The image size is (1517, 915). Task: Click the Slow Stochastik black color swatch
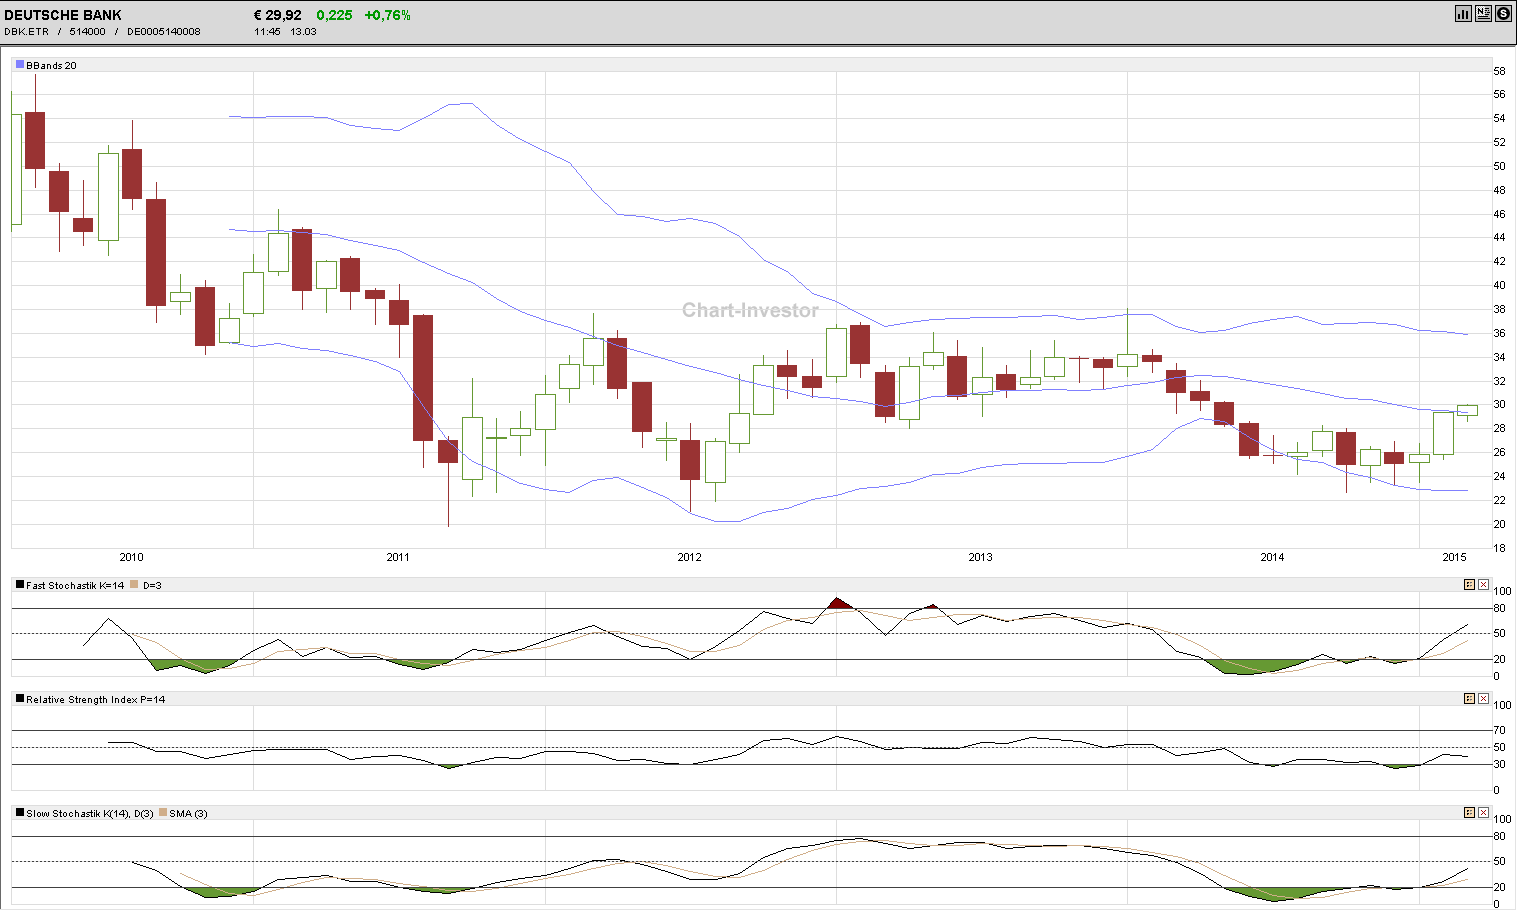(x=20, y=813)
